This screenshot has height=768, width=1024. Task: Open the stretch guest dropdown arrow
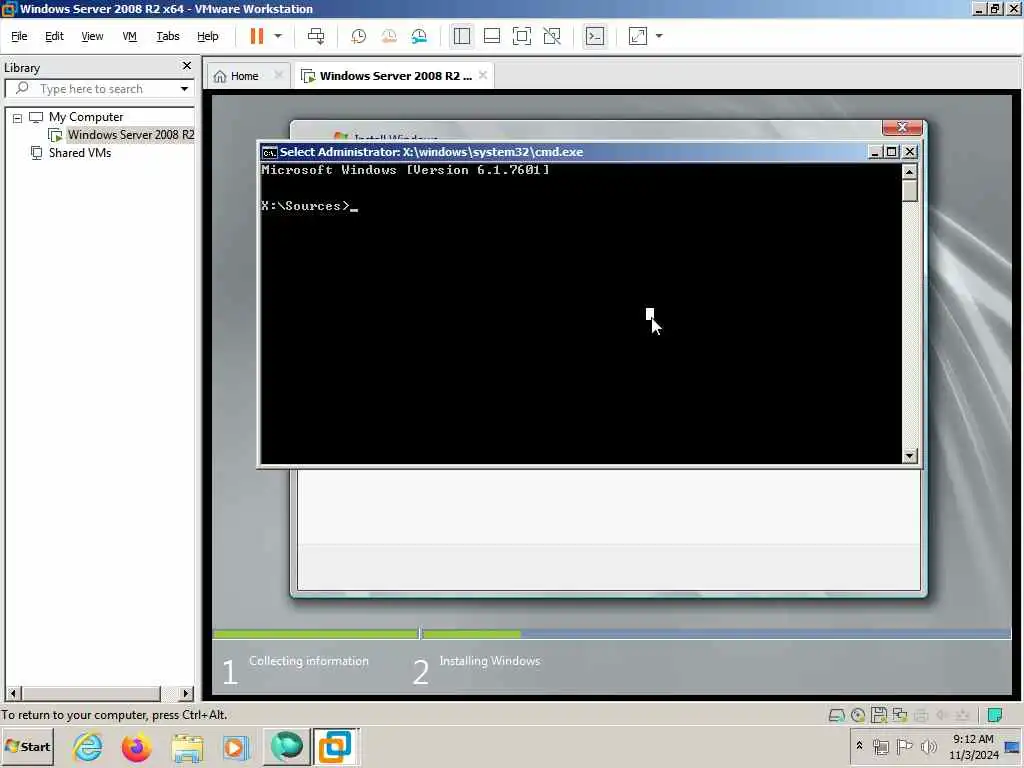pyautogui.click(x=659, y=36)
